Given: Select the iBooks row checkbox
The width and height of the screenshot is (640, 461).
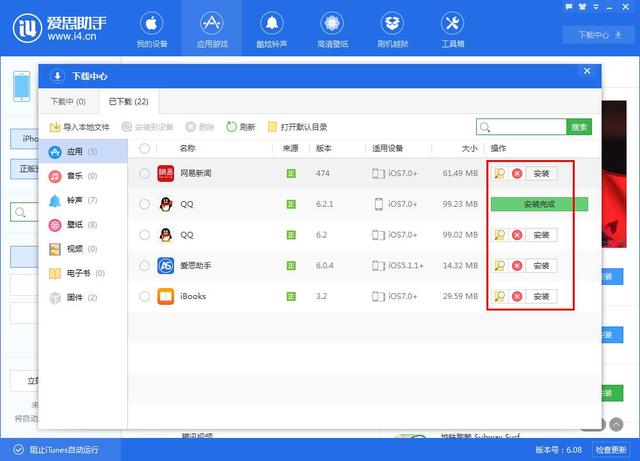Looking at the screenshot, I should click(x=144, y=296).
